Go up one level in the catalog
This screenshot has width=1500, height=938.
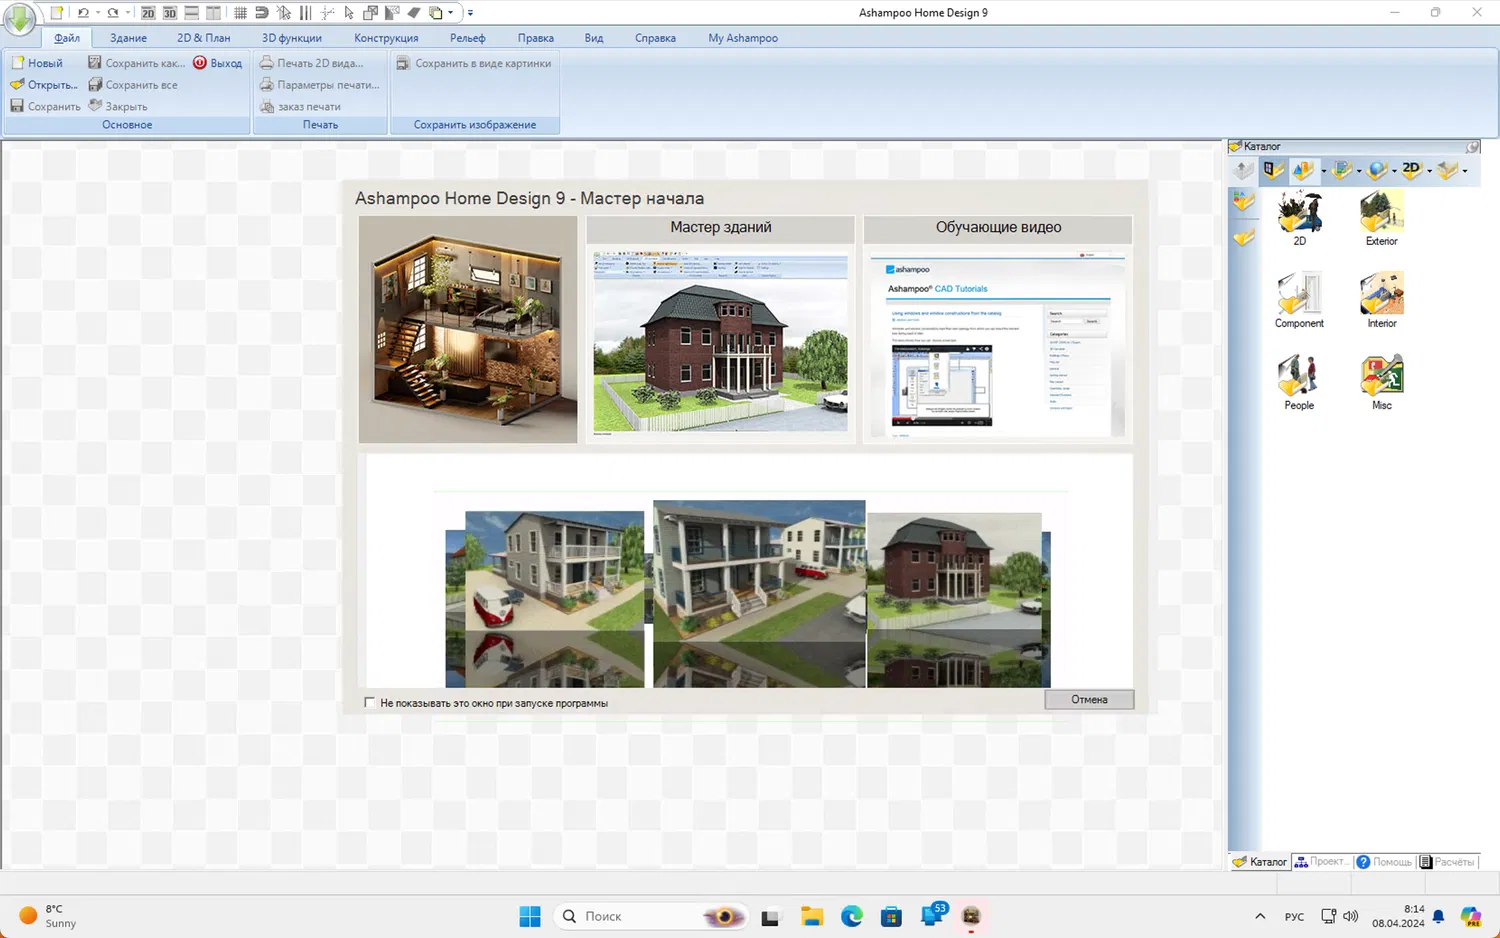tap(1243, 170)
